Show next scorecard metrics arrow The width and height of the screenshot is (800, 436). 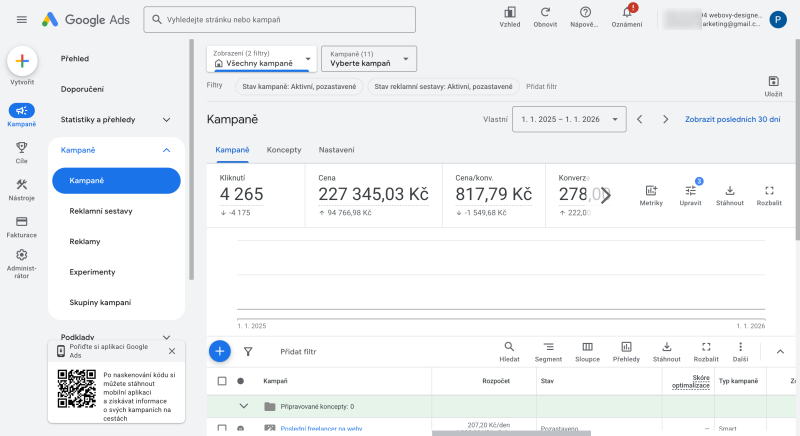[606, 195]
